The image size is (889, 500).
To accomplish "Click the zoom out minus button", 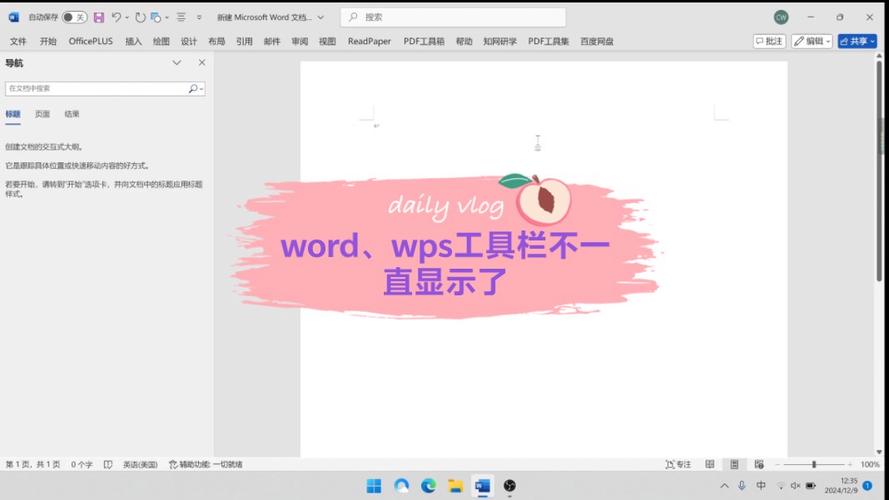I will [777, 464].
